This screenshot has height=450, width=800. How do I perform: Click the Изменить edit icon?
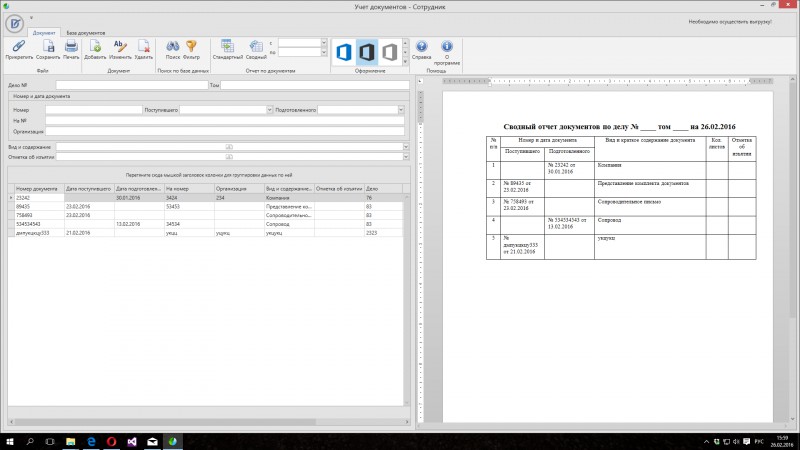(x=120, y=46)
